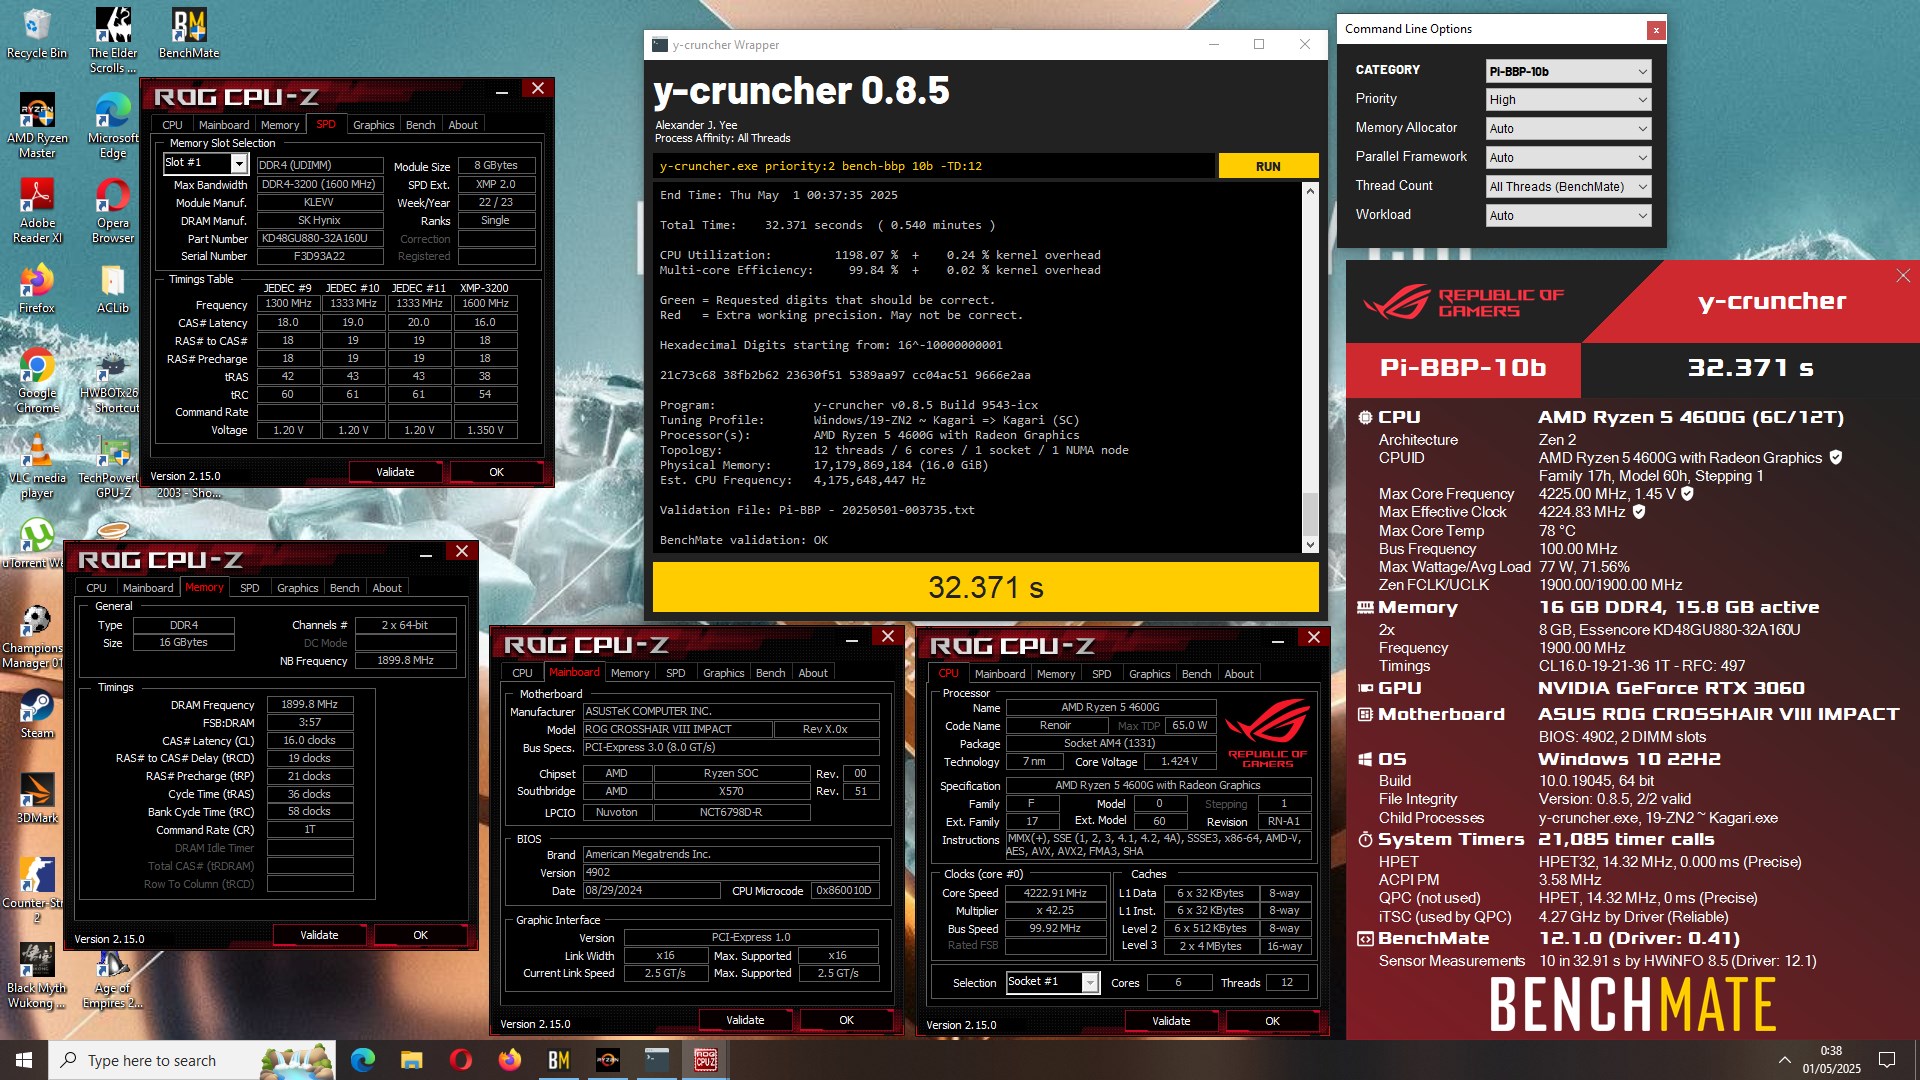Switch to Ryzen Master taskbar icon
1920x1080 pixels.
[607, 1060]
